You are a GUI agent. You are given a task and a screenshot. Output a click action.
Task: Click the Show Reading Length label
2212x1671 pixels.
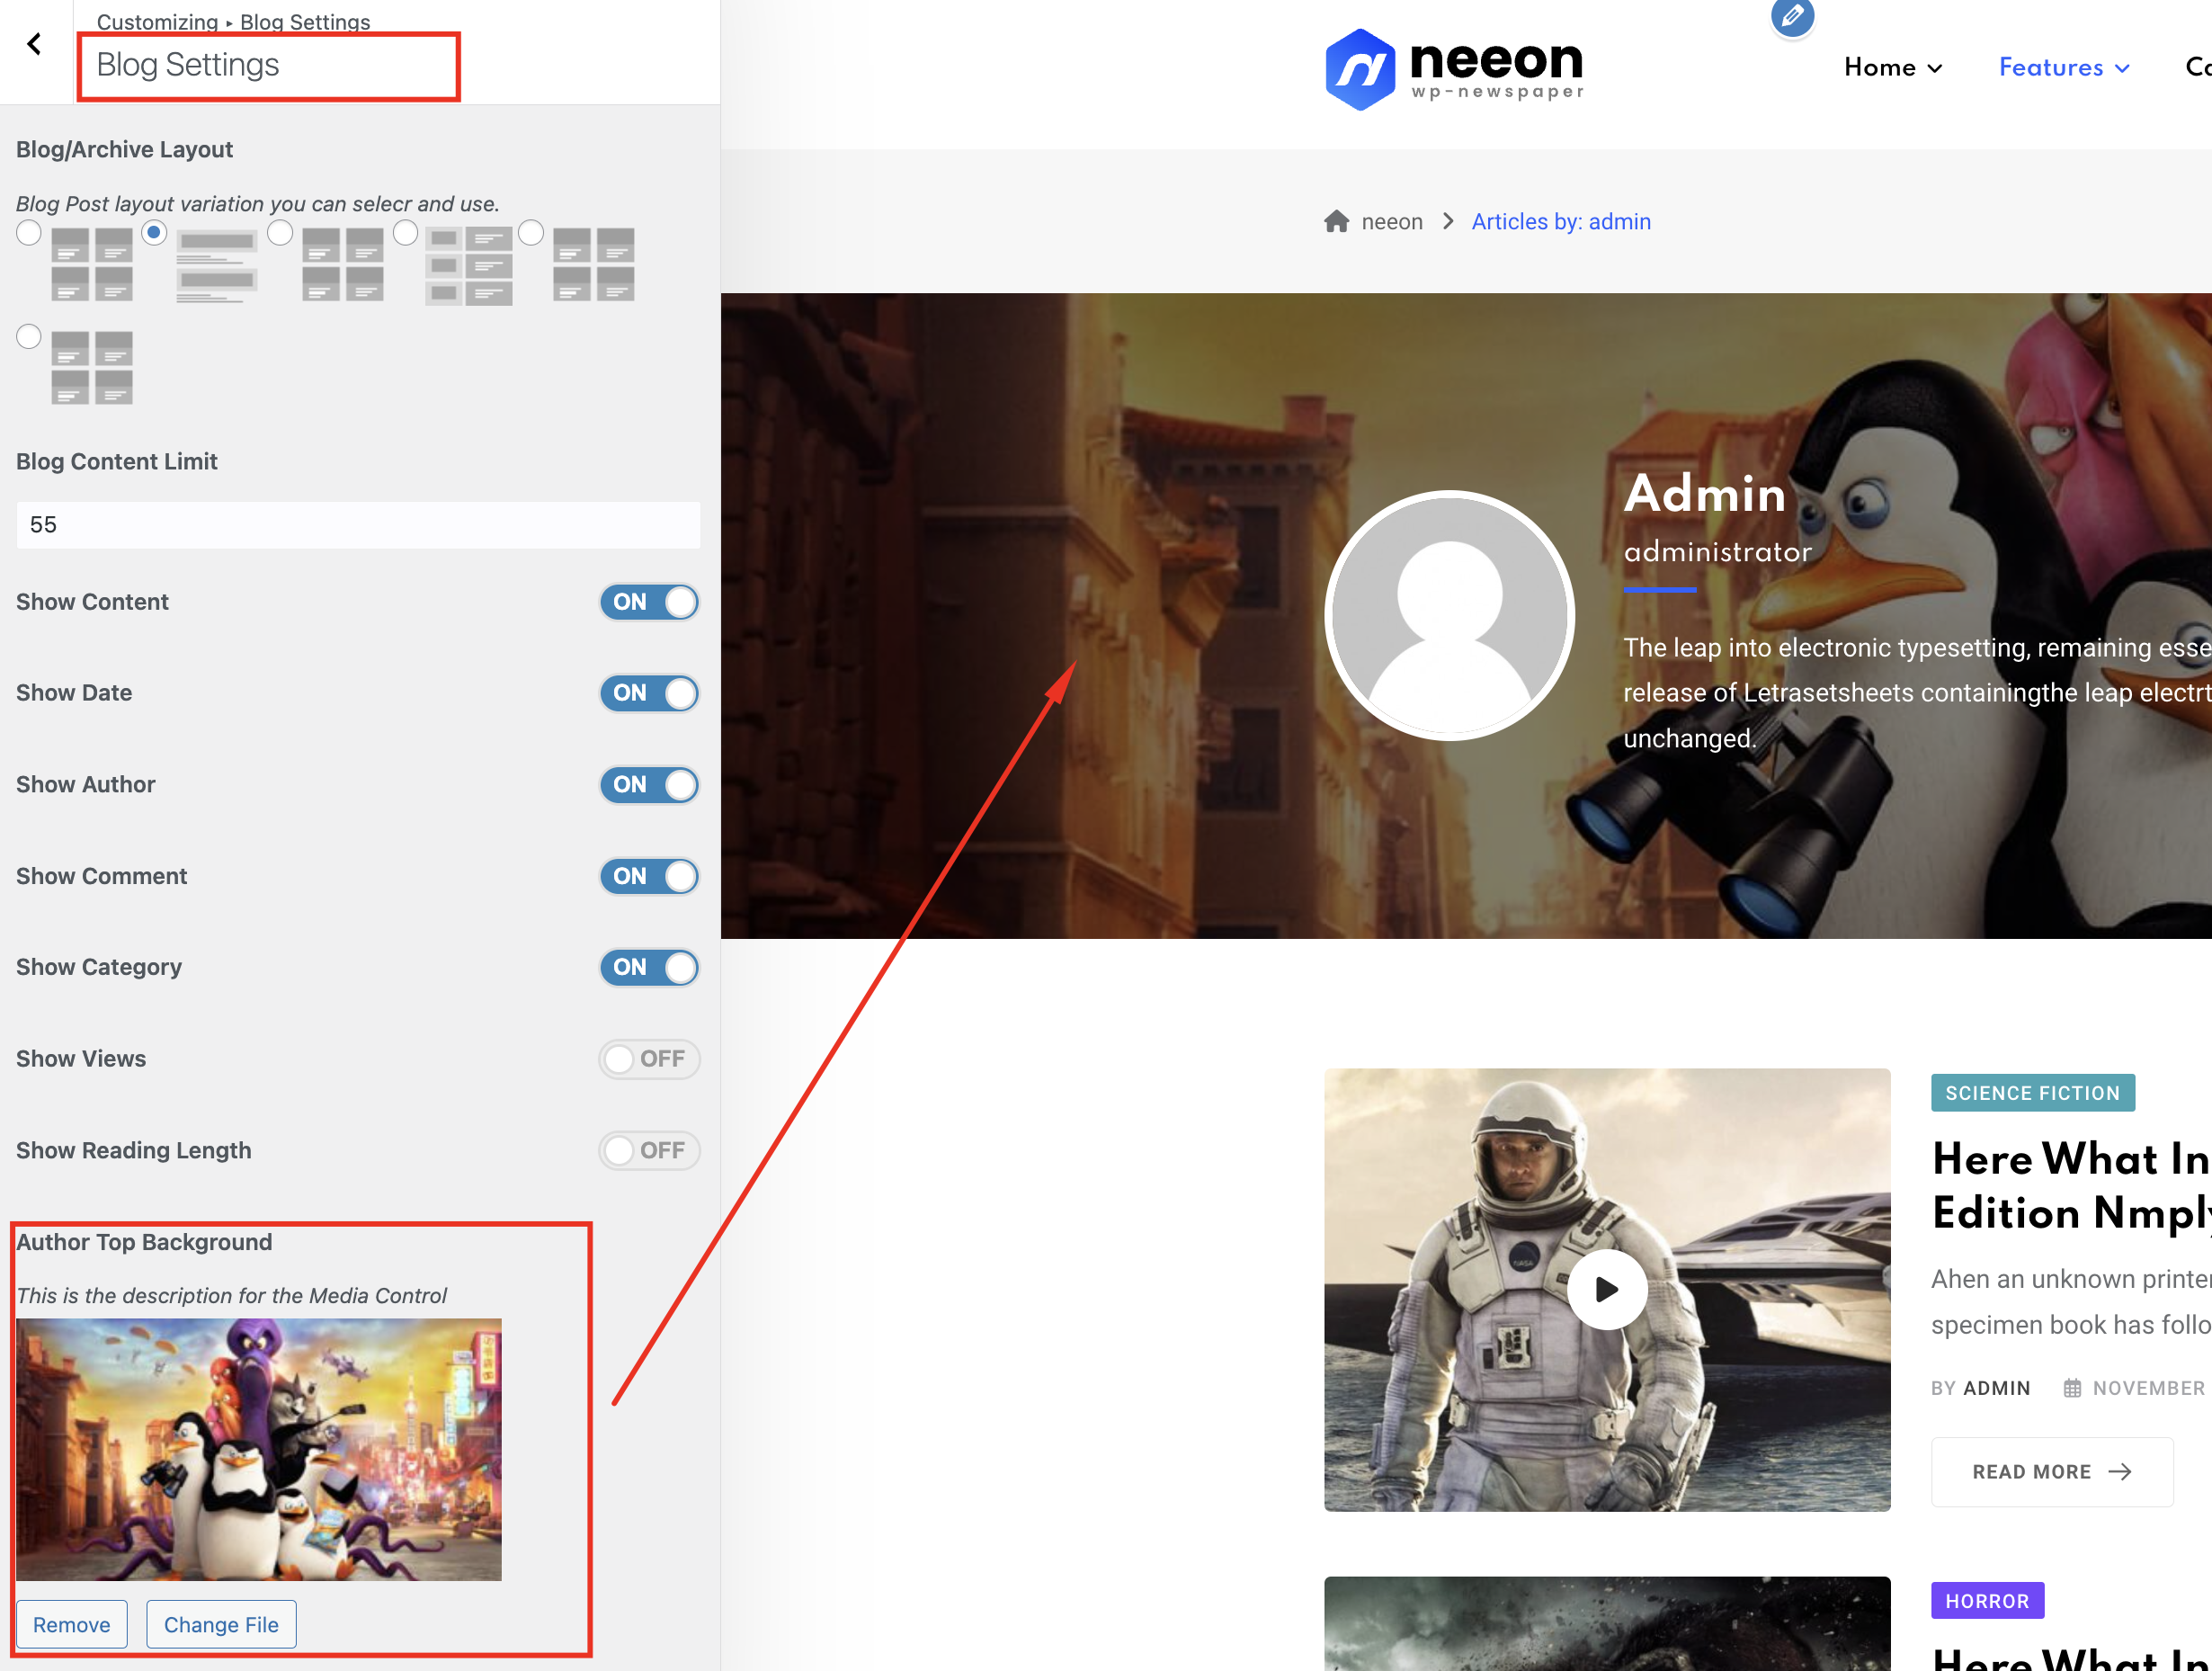[133, 1150]
